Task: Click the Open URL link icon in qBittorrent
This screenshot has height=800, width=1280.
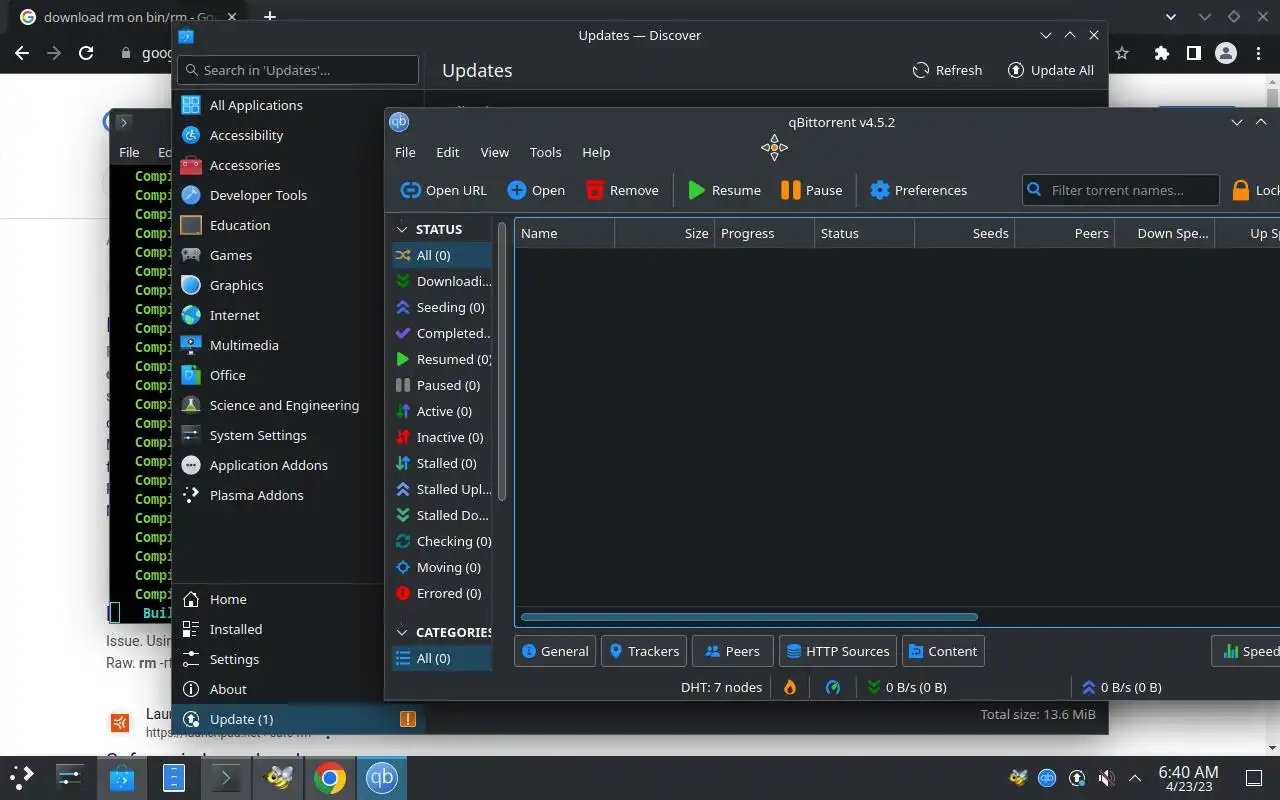Action: click(410, 190)
